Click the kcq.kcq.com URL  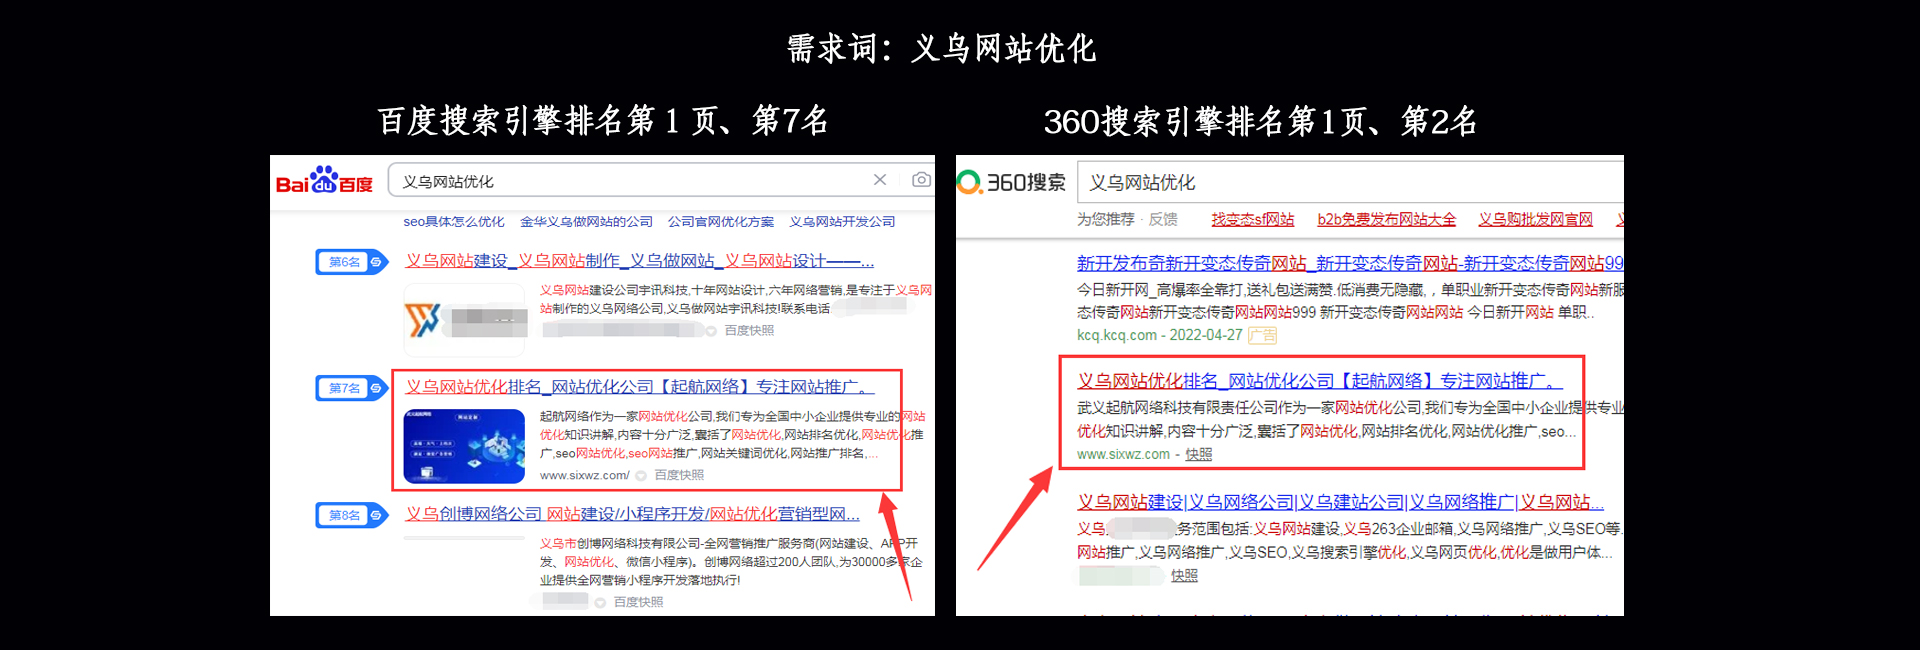(x=1116, y=336)
